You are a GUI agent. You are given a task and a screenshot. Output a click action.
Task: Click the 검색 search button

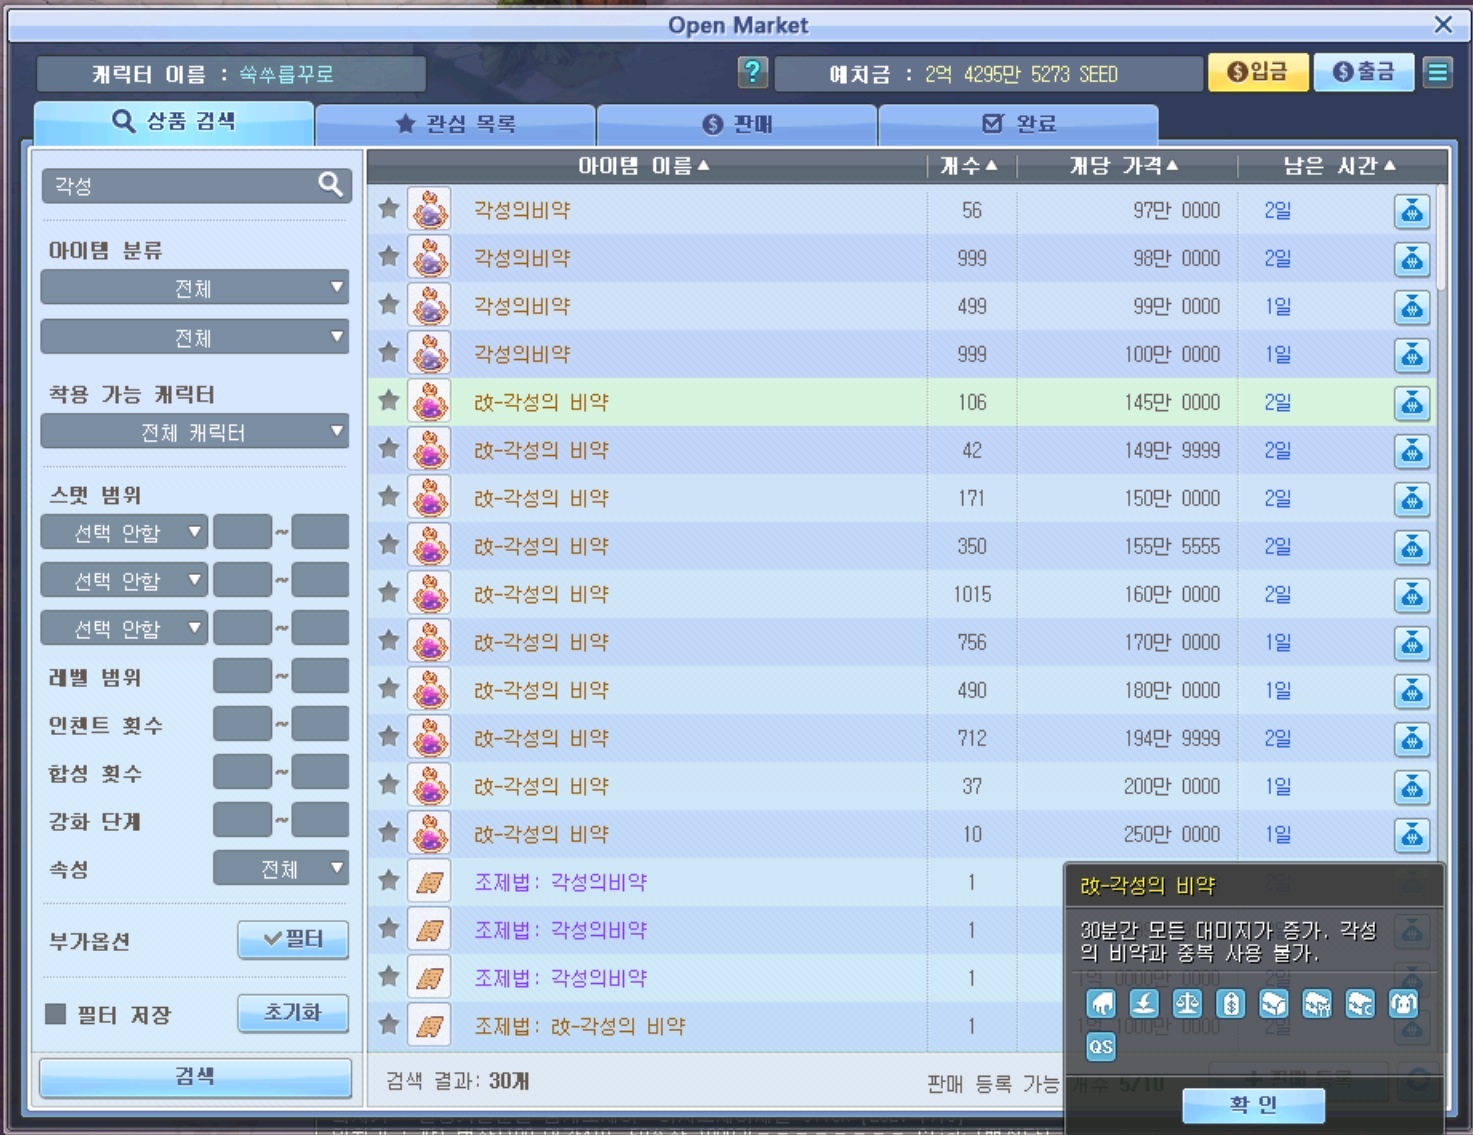pyautogui.click(x=195, y=1077)
